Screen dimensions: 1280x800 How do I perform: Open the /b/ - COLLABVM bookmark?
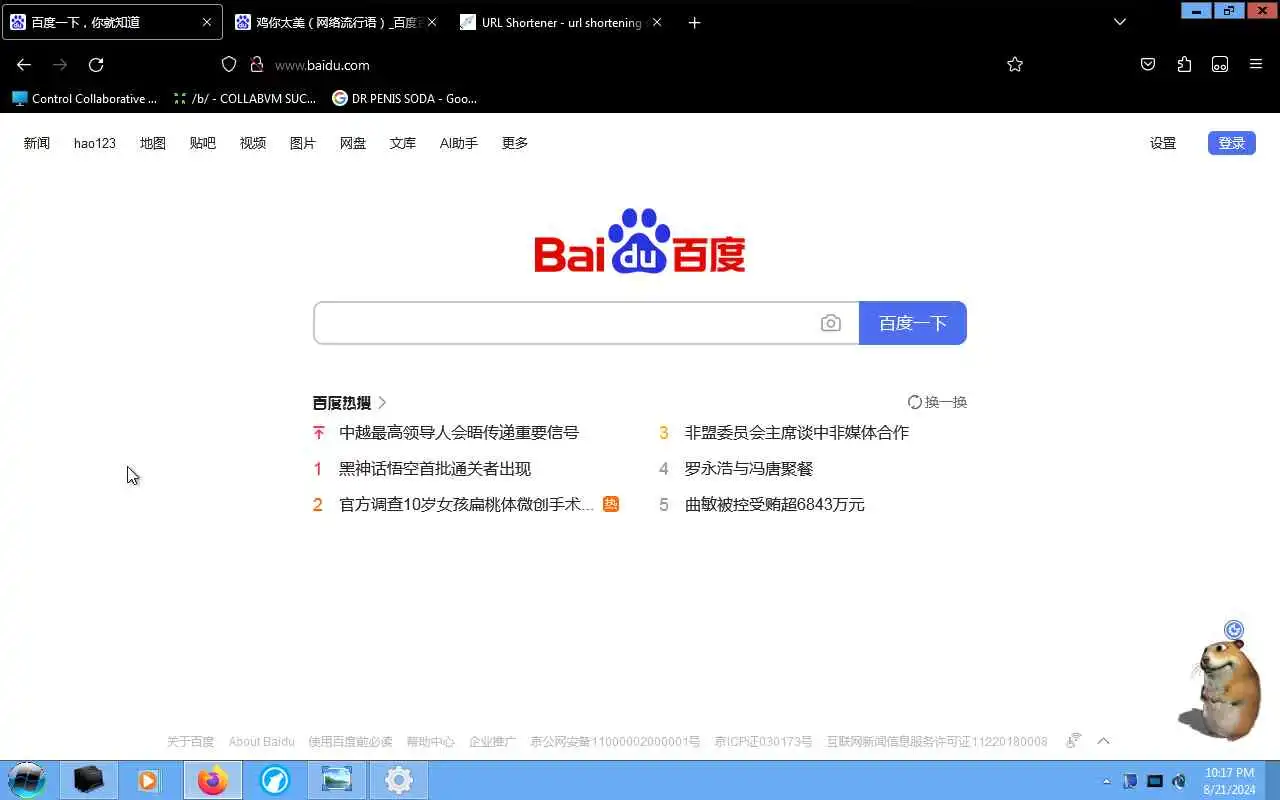pos(245,98)
